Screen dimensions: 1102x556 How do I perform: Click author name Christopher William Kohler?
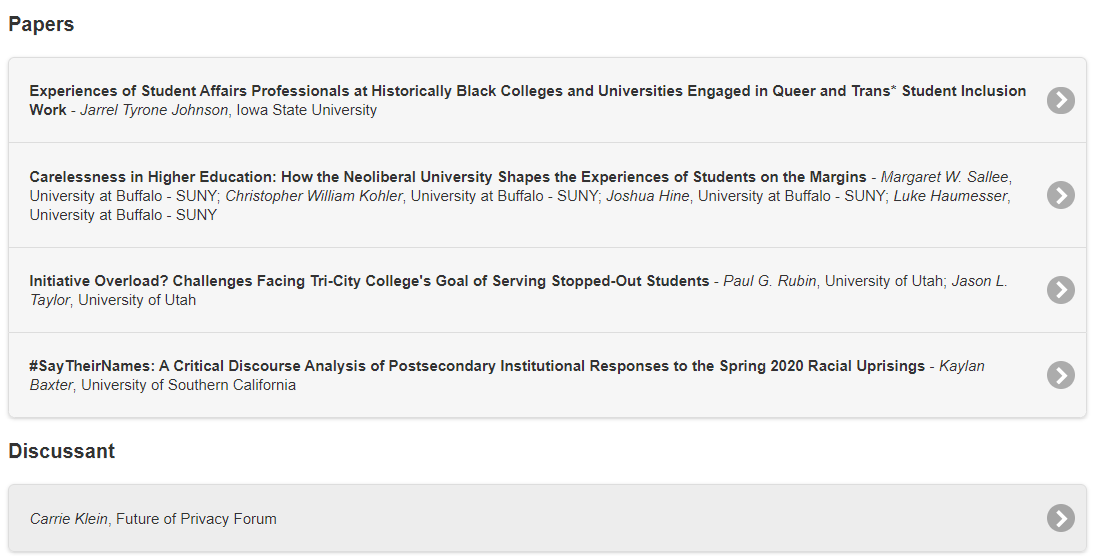point(313,196)
